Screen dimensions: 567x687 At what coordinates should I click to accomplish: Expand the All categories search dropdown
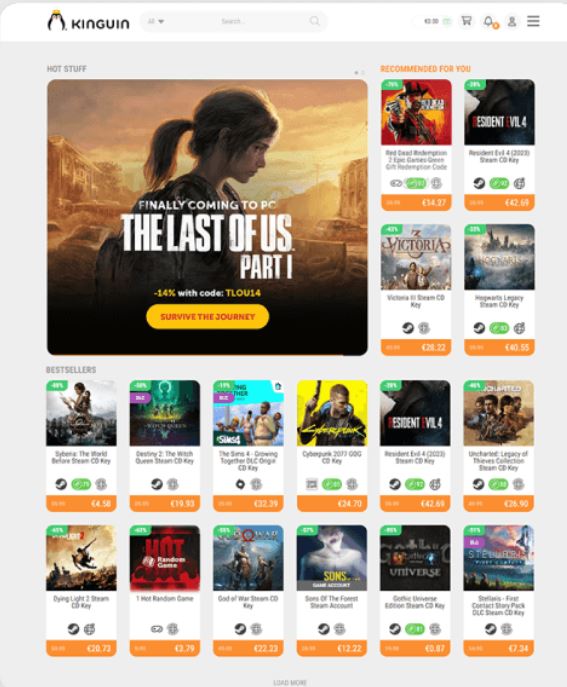[x=156, y=21]
